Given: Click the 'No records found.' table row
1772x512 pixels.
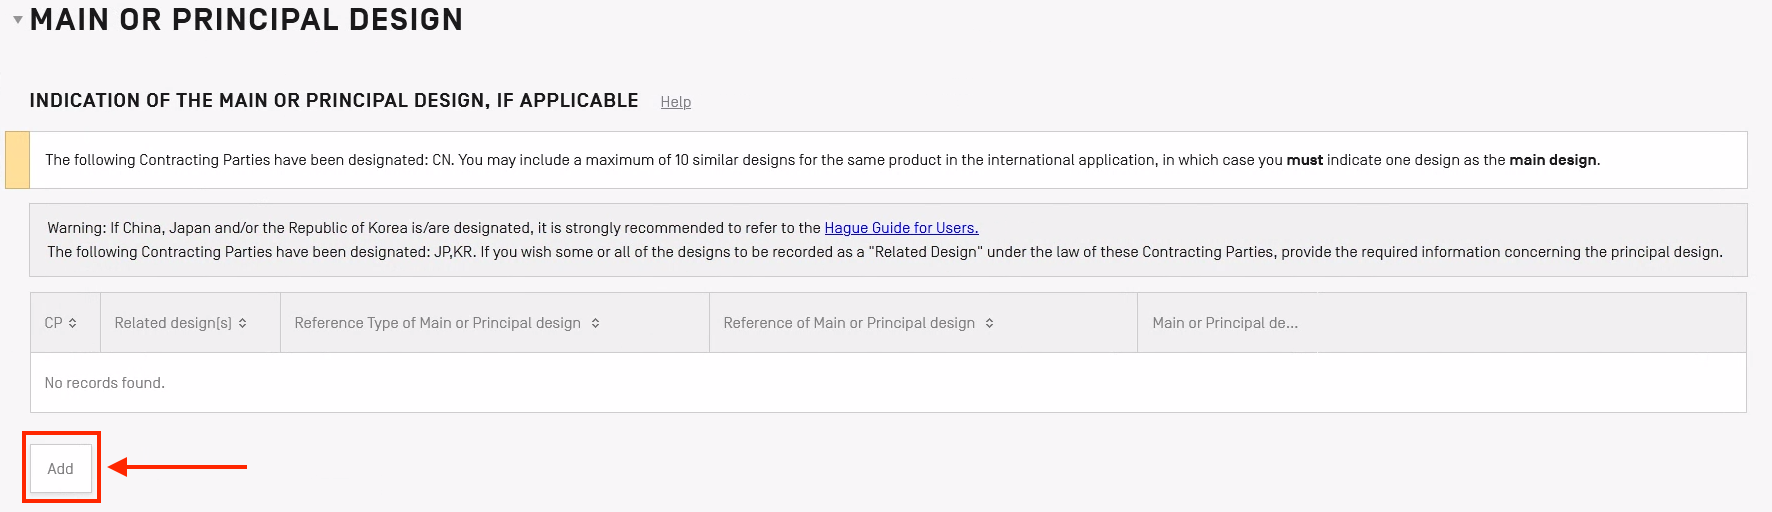Looking at the screenshot, I should click(x=105, y=383).
